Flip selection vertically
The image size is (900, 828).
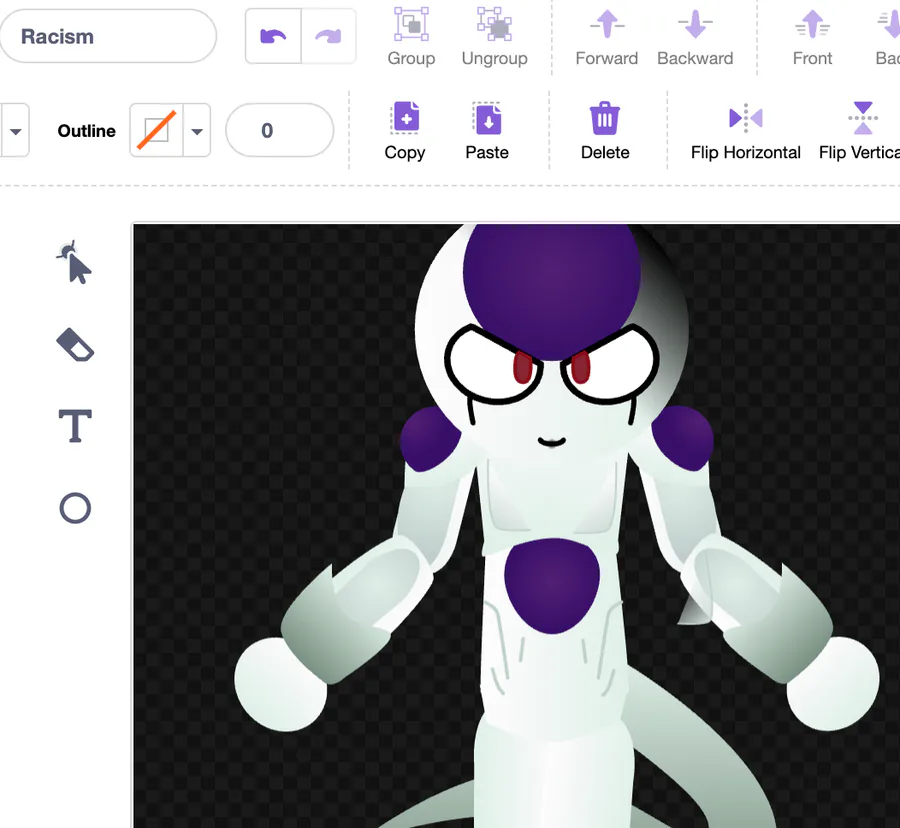point(860,131)
